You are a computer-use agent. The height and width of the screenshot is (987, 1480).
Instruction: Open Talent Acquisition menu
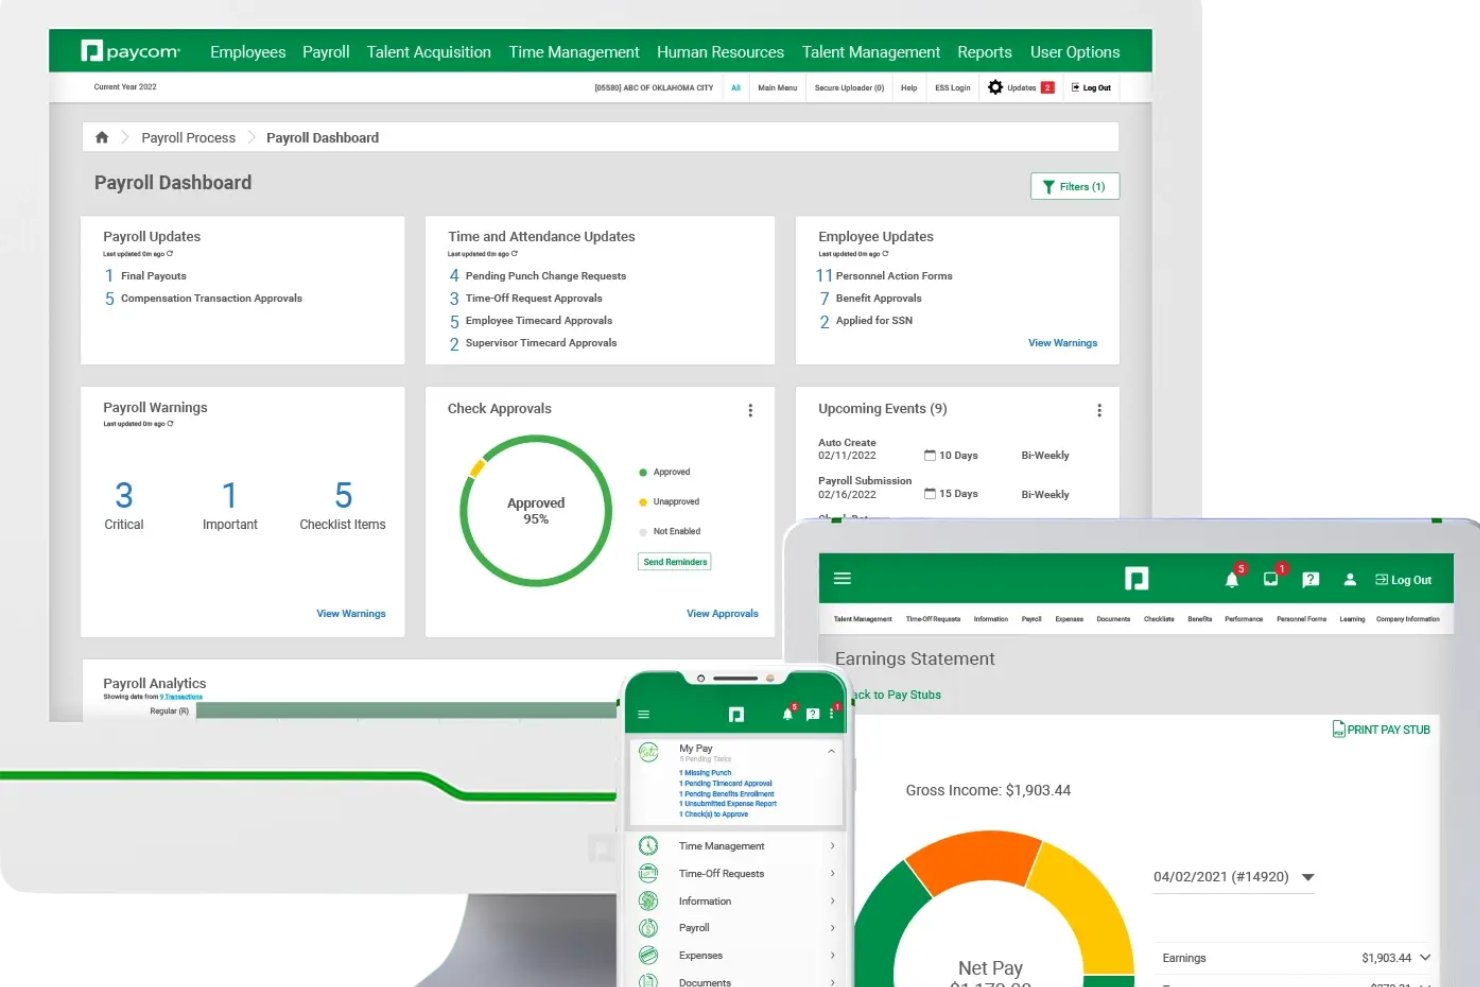429,52
